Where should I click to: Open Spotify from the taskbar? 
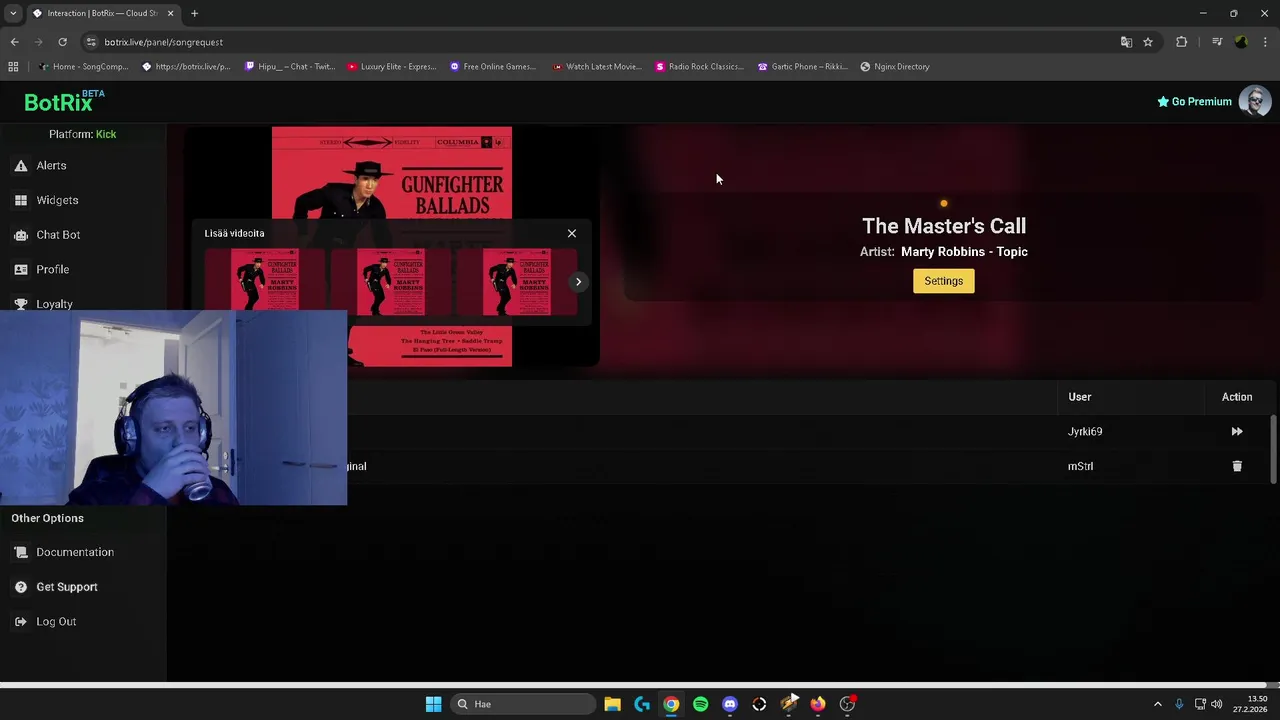(700, 704)
